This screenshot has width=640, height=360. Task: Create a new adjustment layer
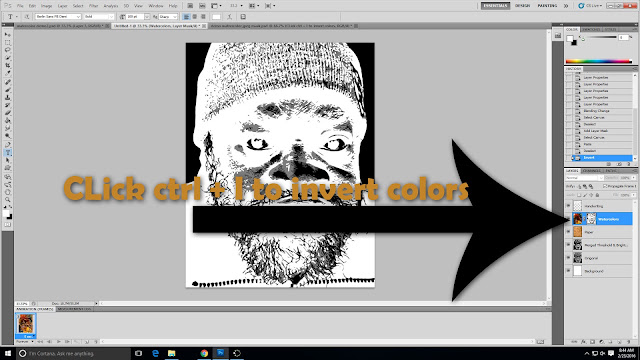[602, 342]
